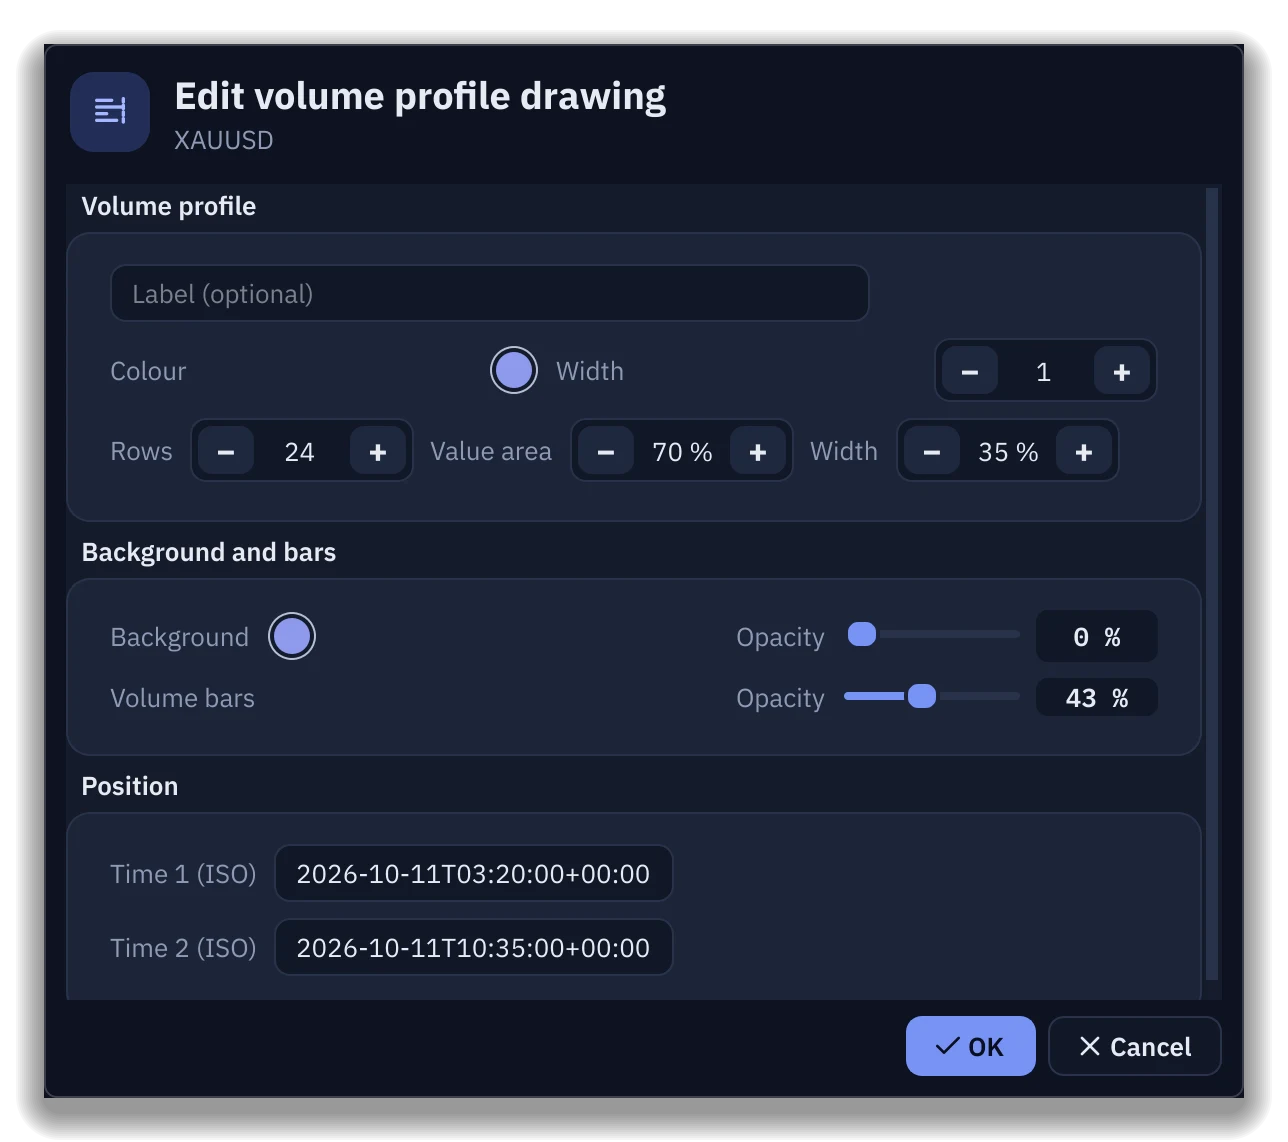Click the 'Rows' label

[141, 452]
